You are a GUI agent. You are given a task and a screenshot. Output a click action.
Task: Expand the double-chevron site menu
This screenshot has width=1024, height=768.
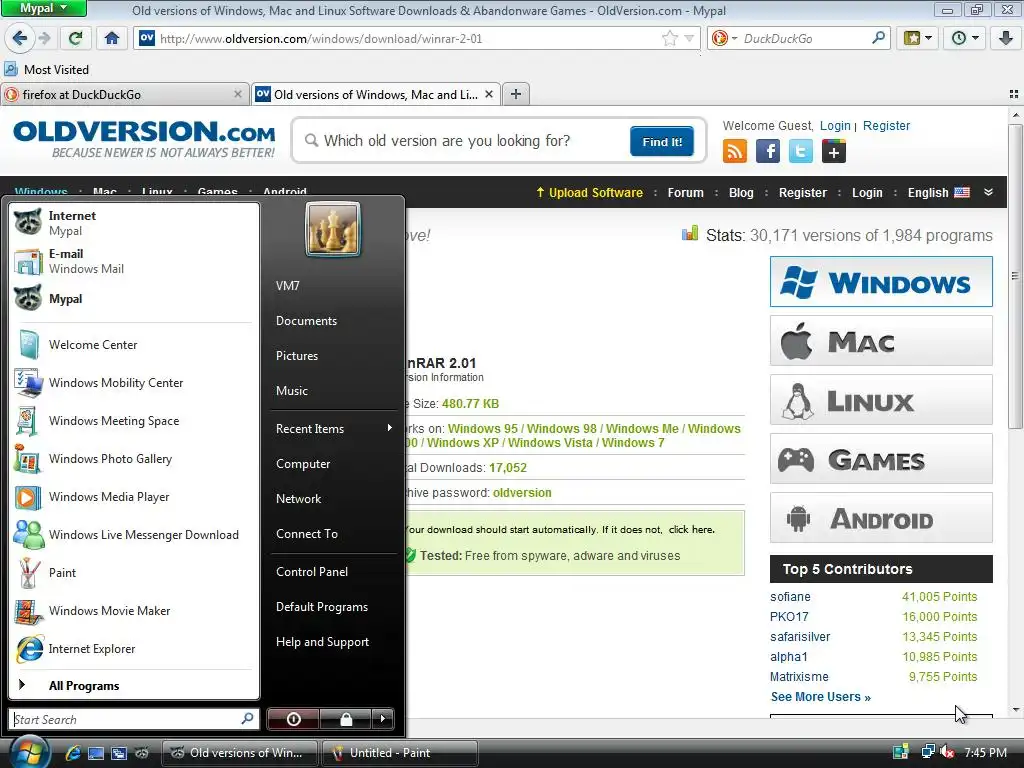(x=988, y=192)
